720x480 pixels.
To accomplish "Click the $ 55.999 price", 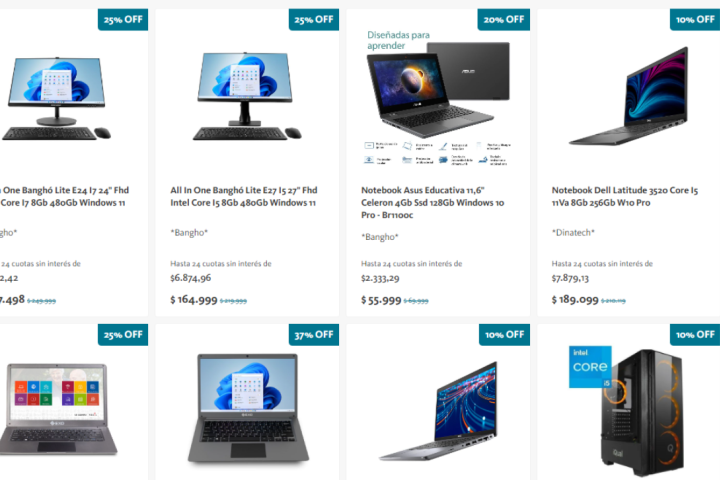I will tap(381, 299).
